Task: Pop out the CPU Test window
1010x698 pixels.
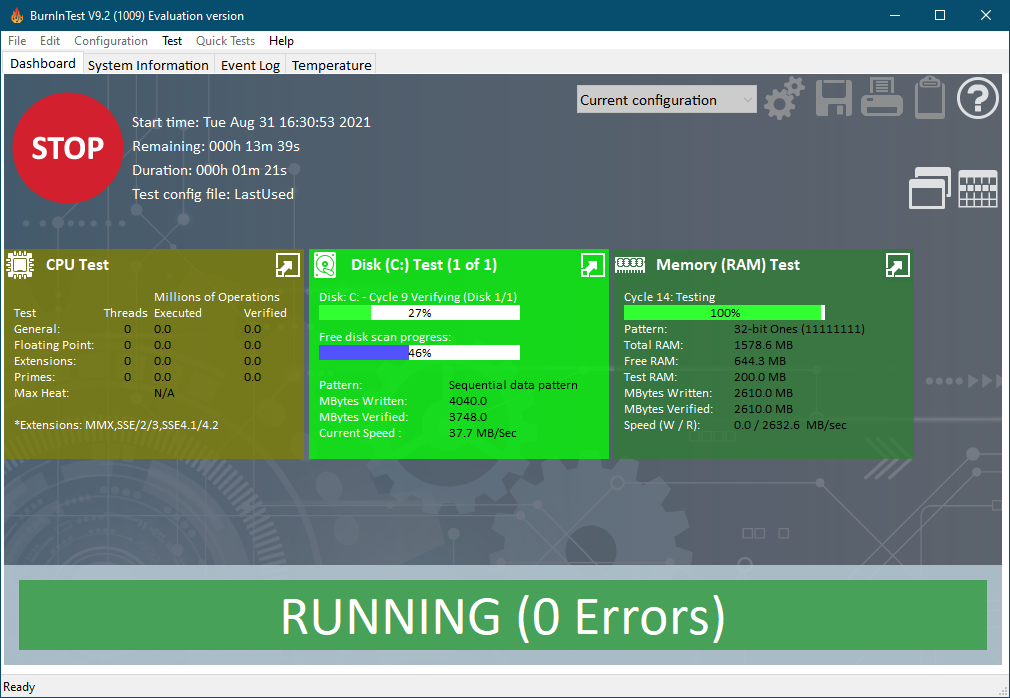Action: (x=287, y=265)
